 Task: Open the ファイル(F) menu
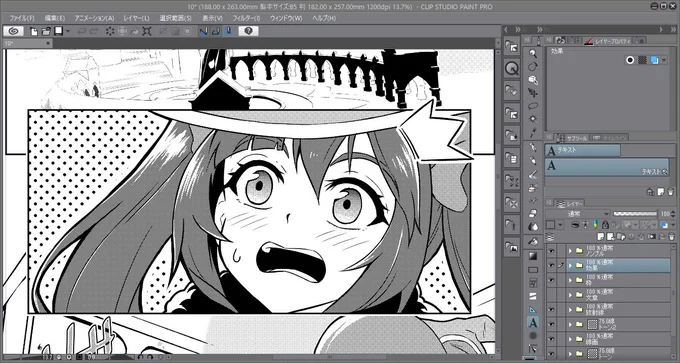coord(22,19)
